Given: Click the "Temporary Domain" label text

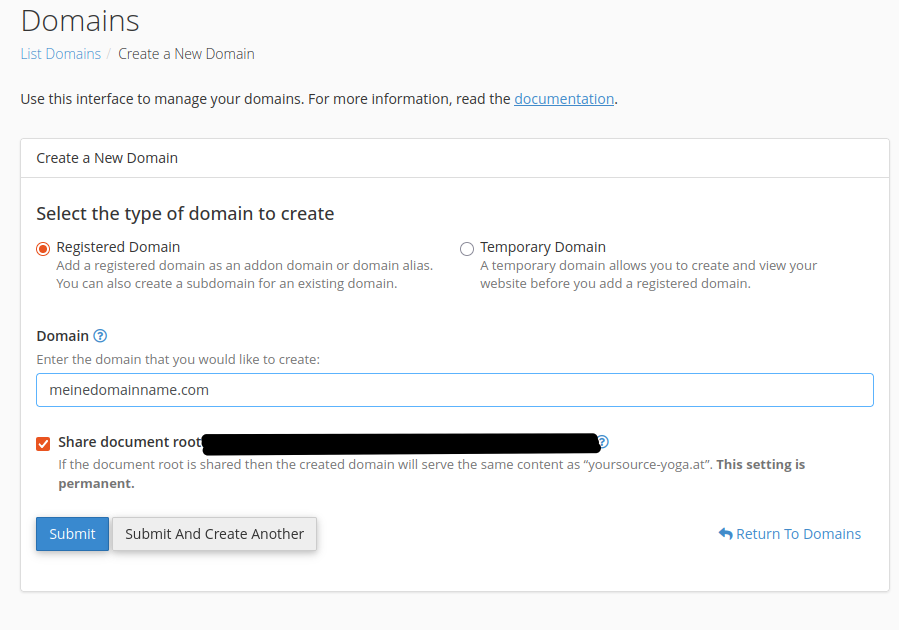Looking at the screenshot, I should coord(542,247).
